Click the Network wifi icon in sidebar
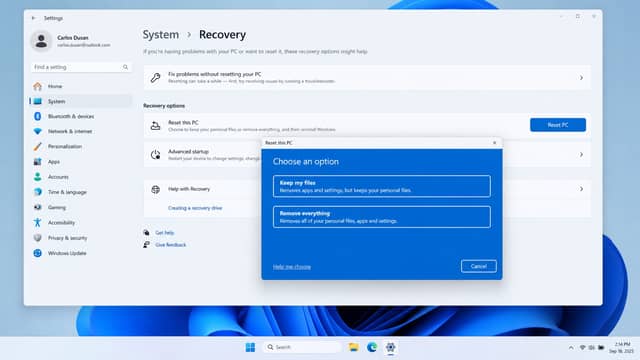Image resolution: width=640 pixels, height=360 pixels. (x=38, y=131)
